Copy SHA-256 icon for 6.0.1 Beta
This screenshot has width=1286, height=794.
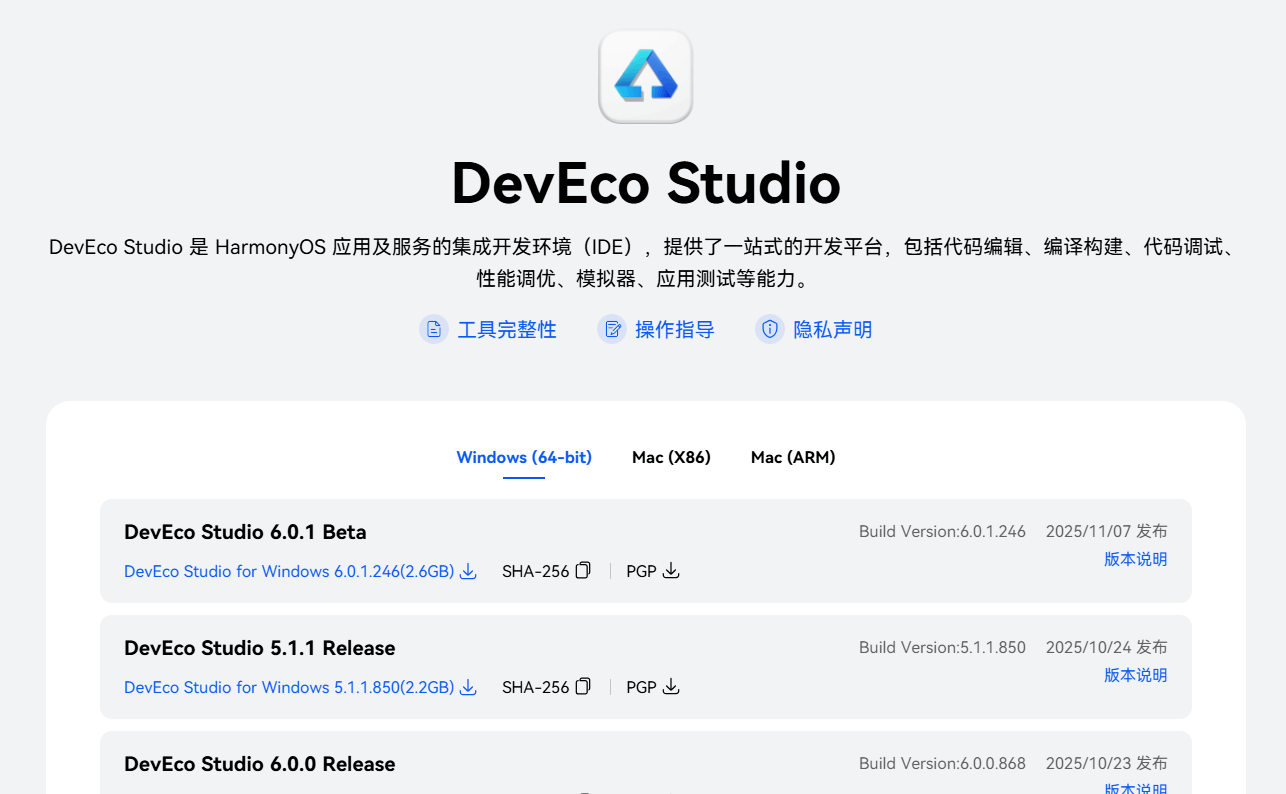pyautogui.click(x=583, y=570)
